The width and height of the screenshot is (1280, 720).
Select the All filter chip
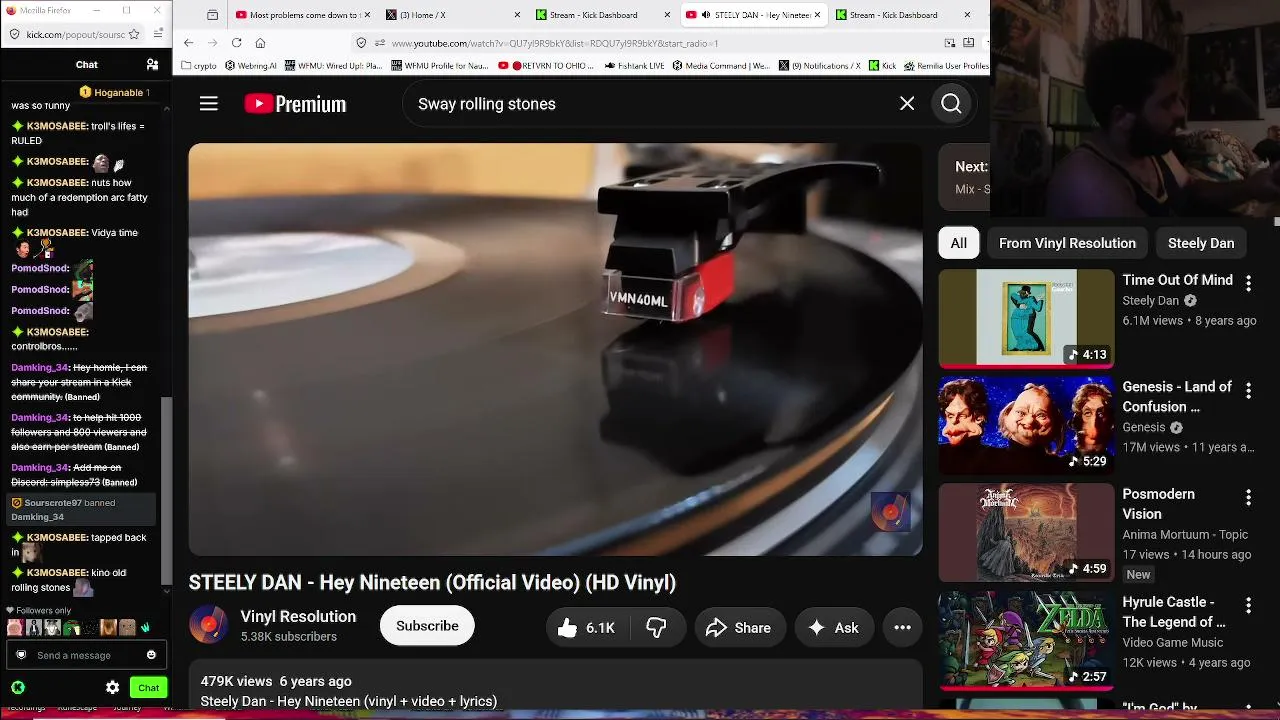tap(958, 243)
